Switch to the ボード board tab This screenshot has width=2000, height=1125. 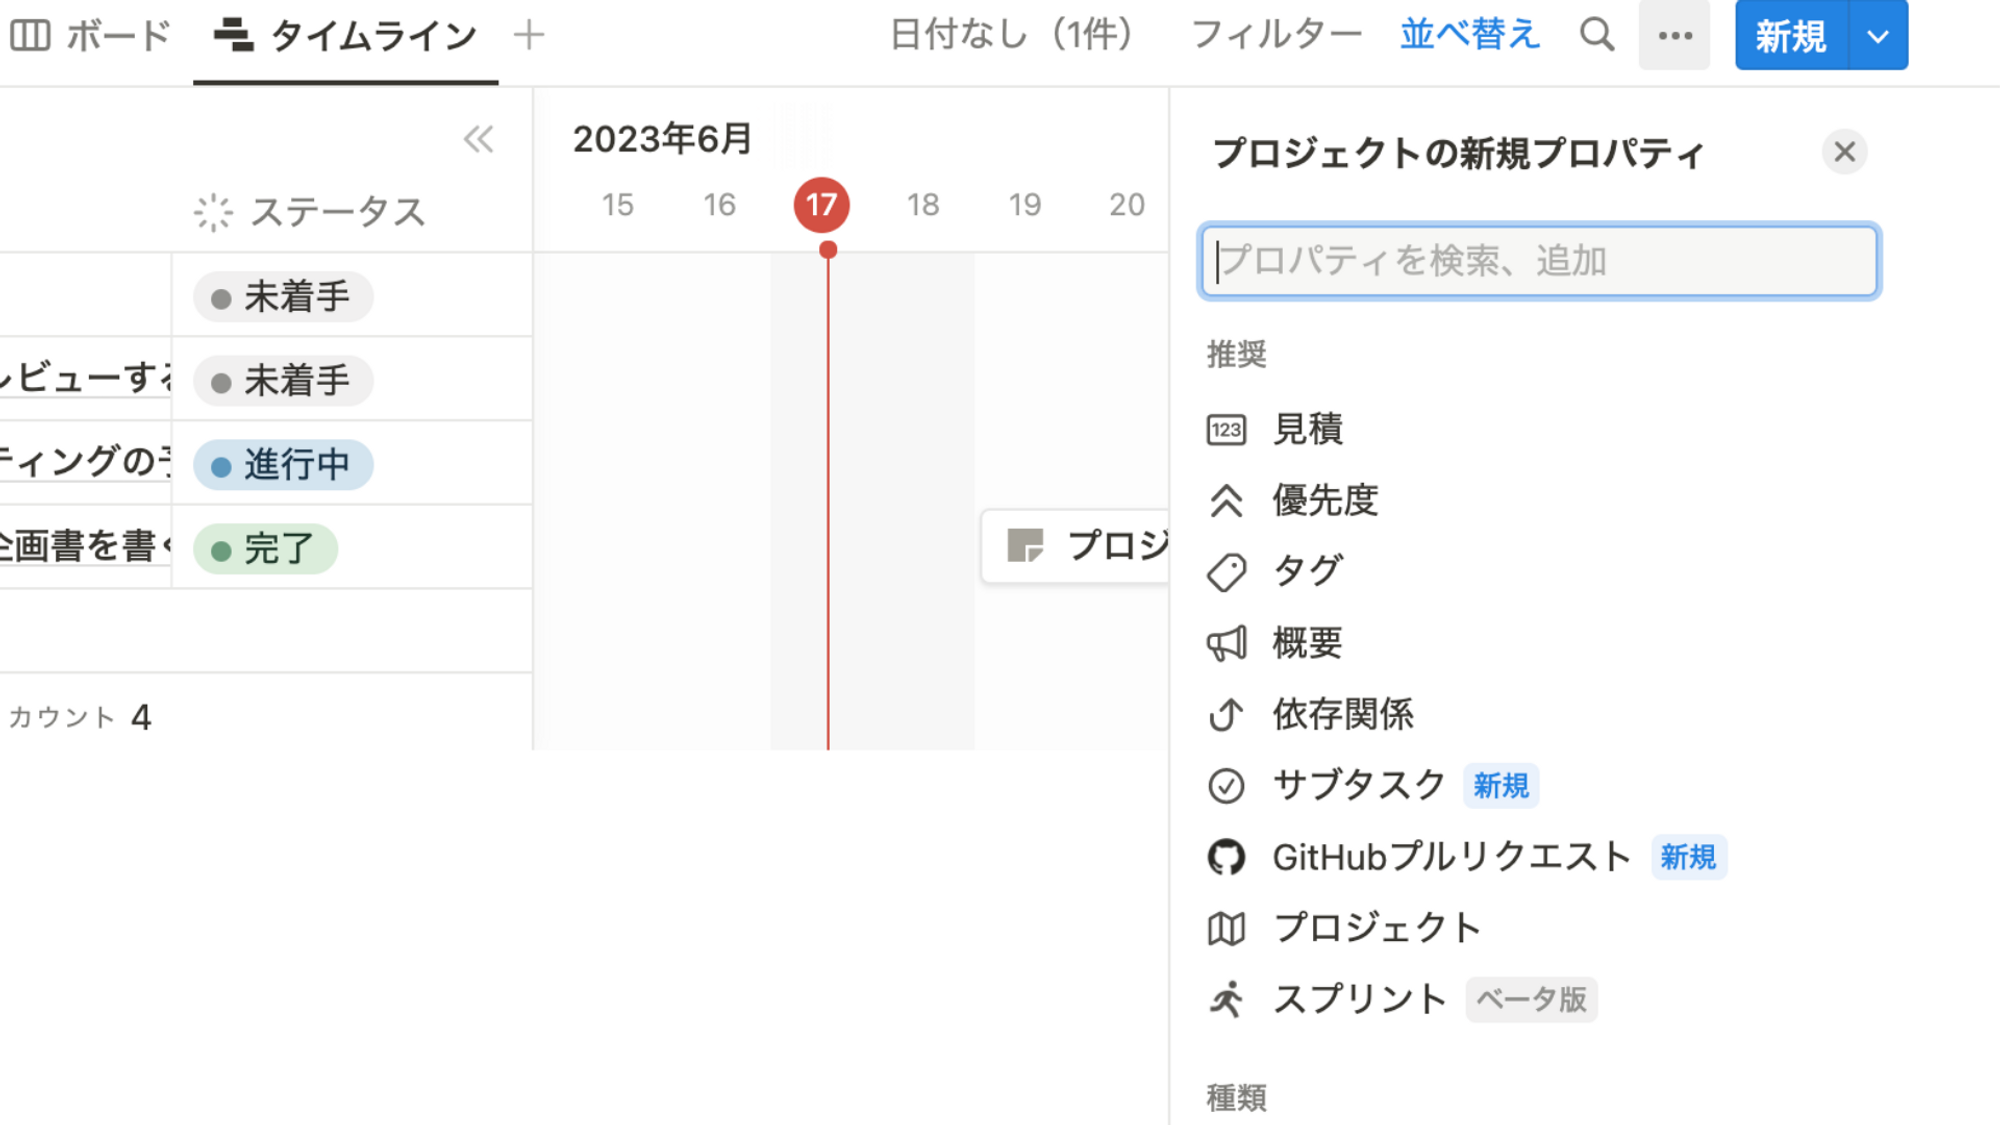(x=92, y=36)
